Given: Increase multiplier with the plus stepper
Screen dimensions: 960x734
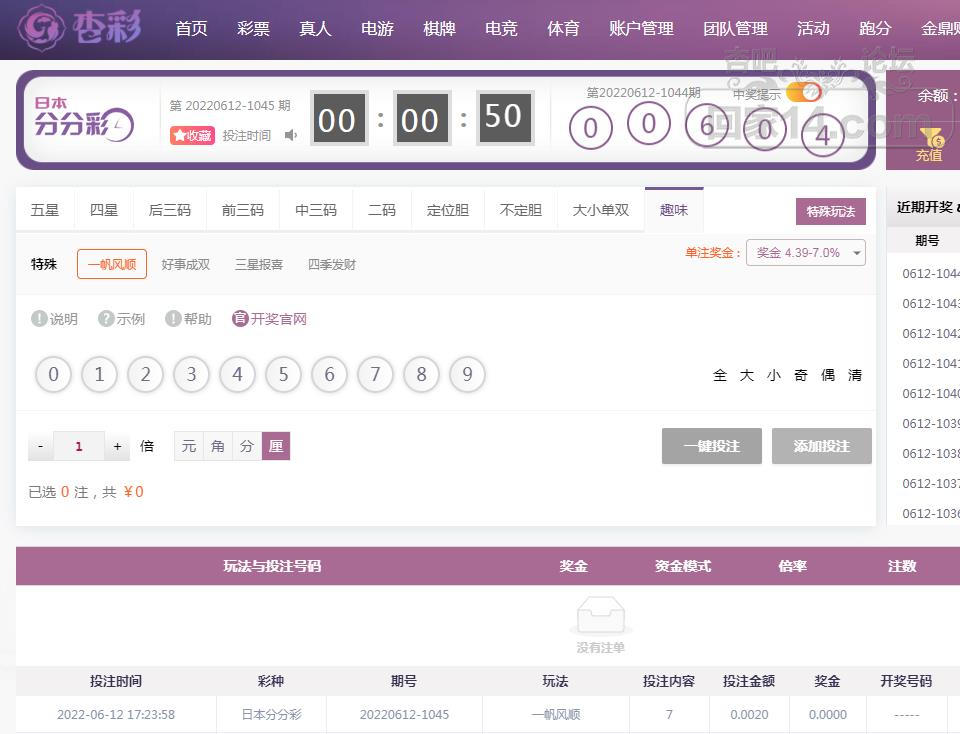Looking at the screenshot, I should 117,446.
